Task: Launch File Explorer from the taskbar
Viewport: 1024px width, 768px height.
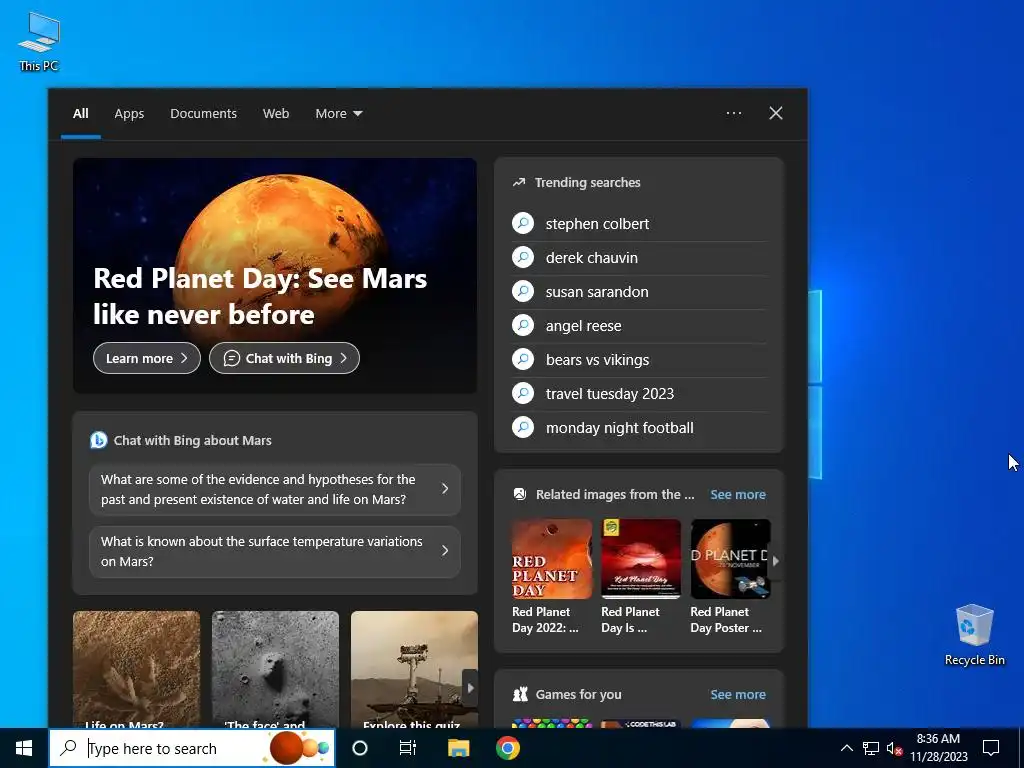Action: (x=458, y=748)
